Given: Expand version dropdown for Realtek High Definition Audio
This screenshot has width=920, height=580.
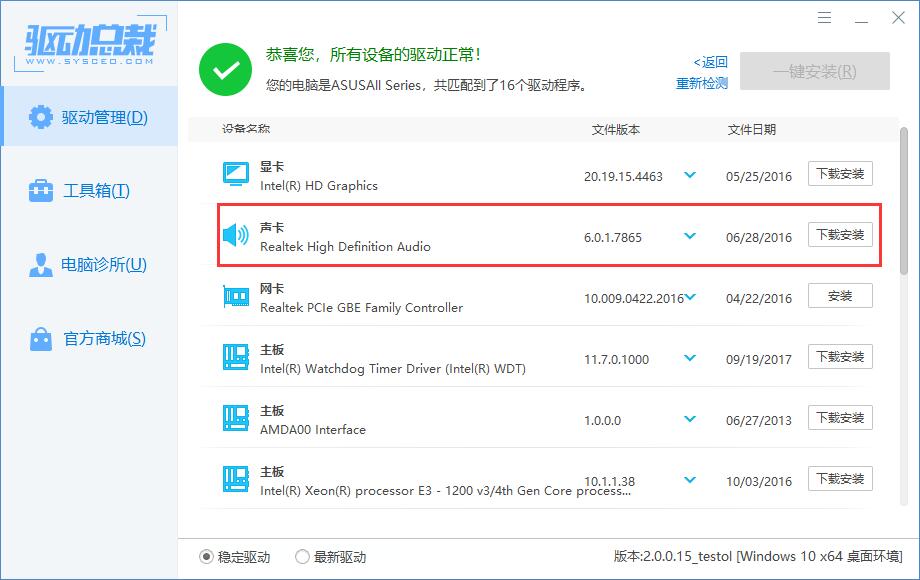Looking at the screenshot, I should pos(689,236).
